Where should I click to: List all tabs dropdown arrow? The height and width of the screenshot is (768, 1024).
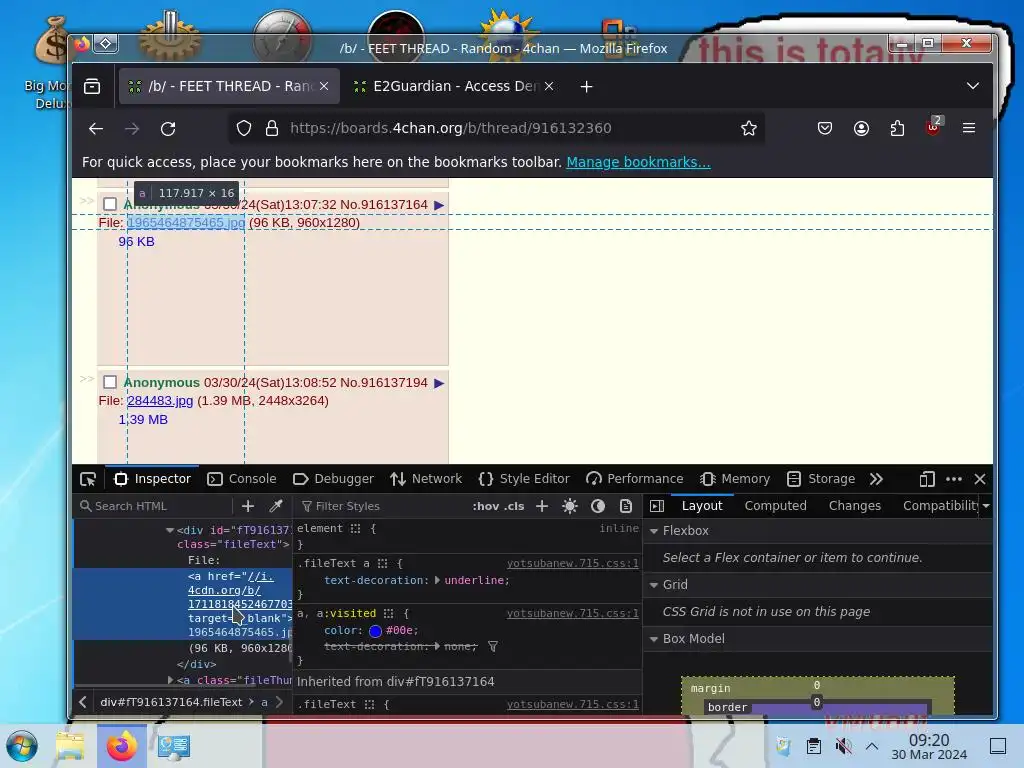pos(972,86)
